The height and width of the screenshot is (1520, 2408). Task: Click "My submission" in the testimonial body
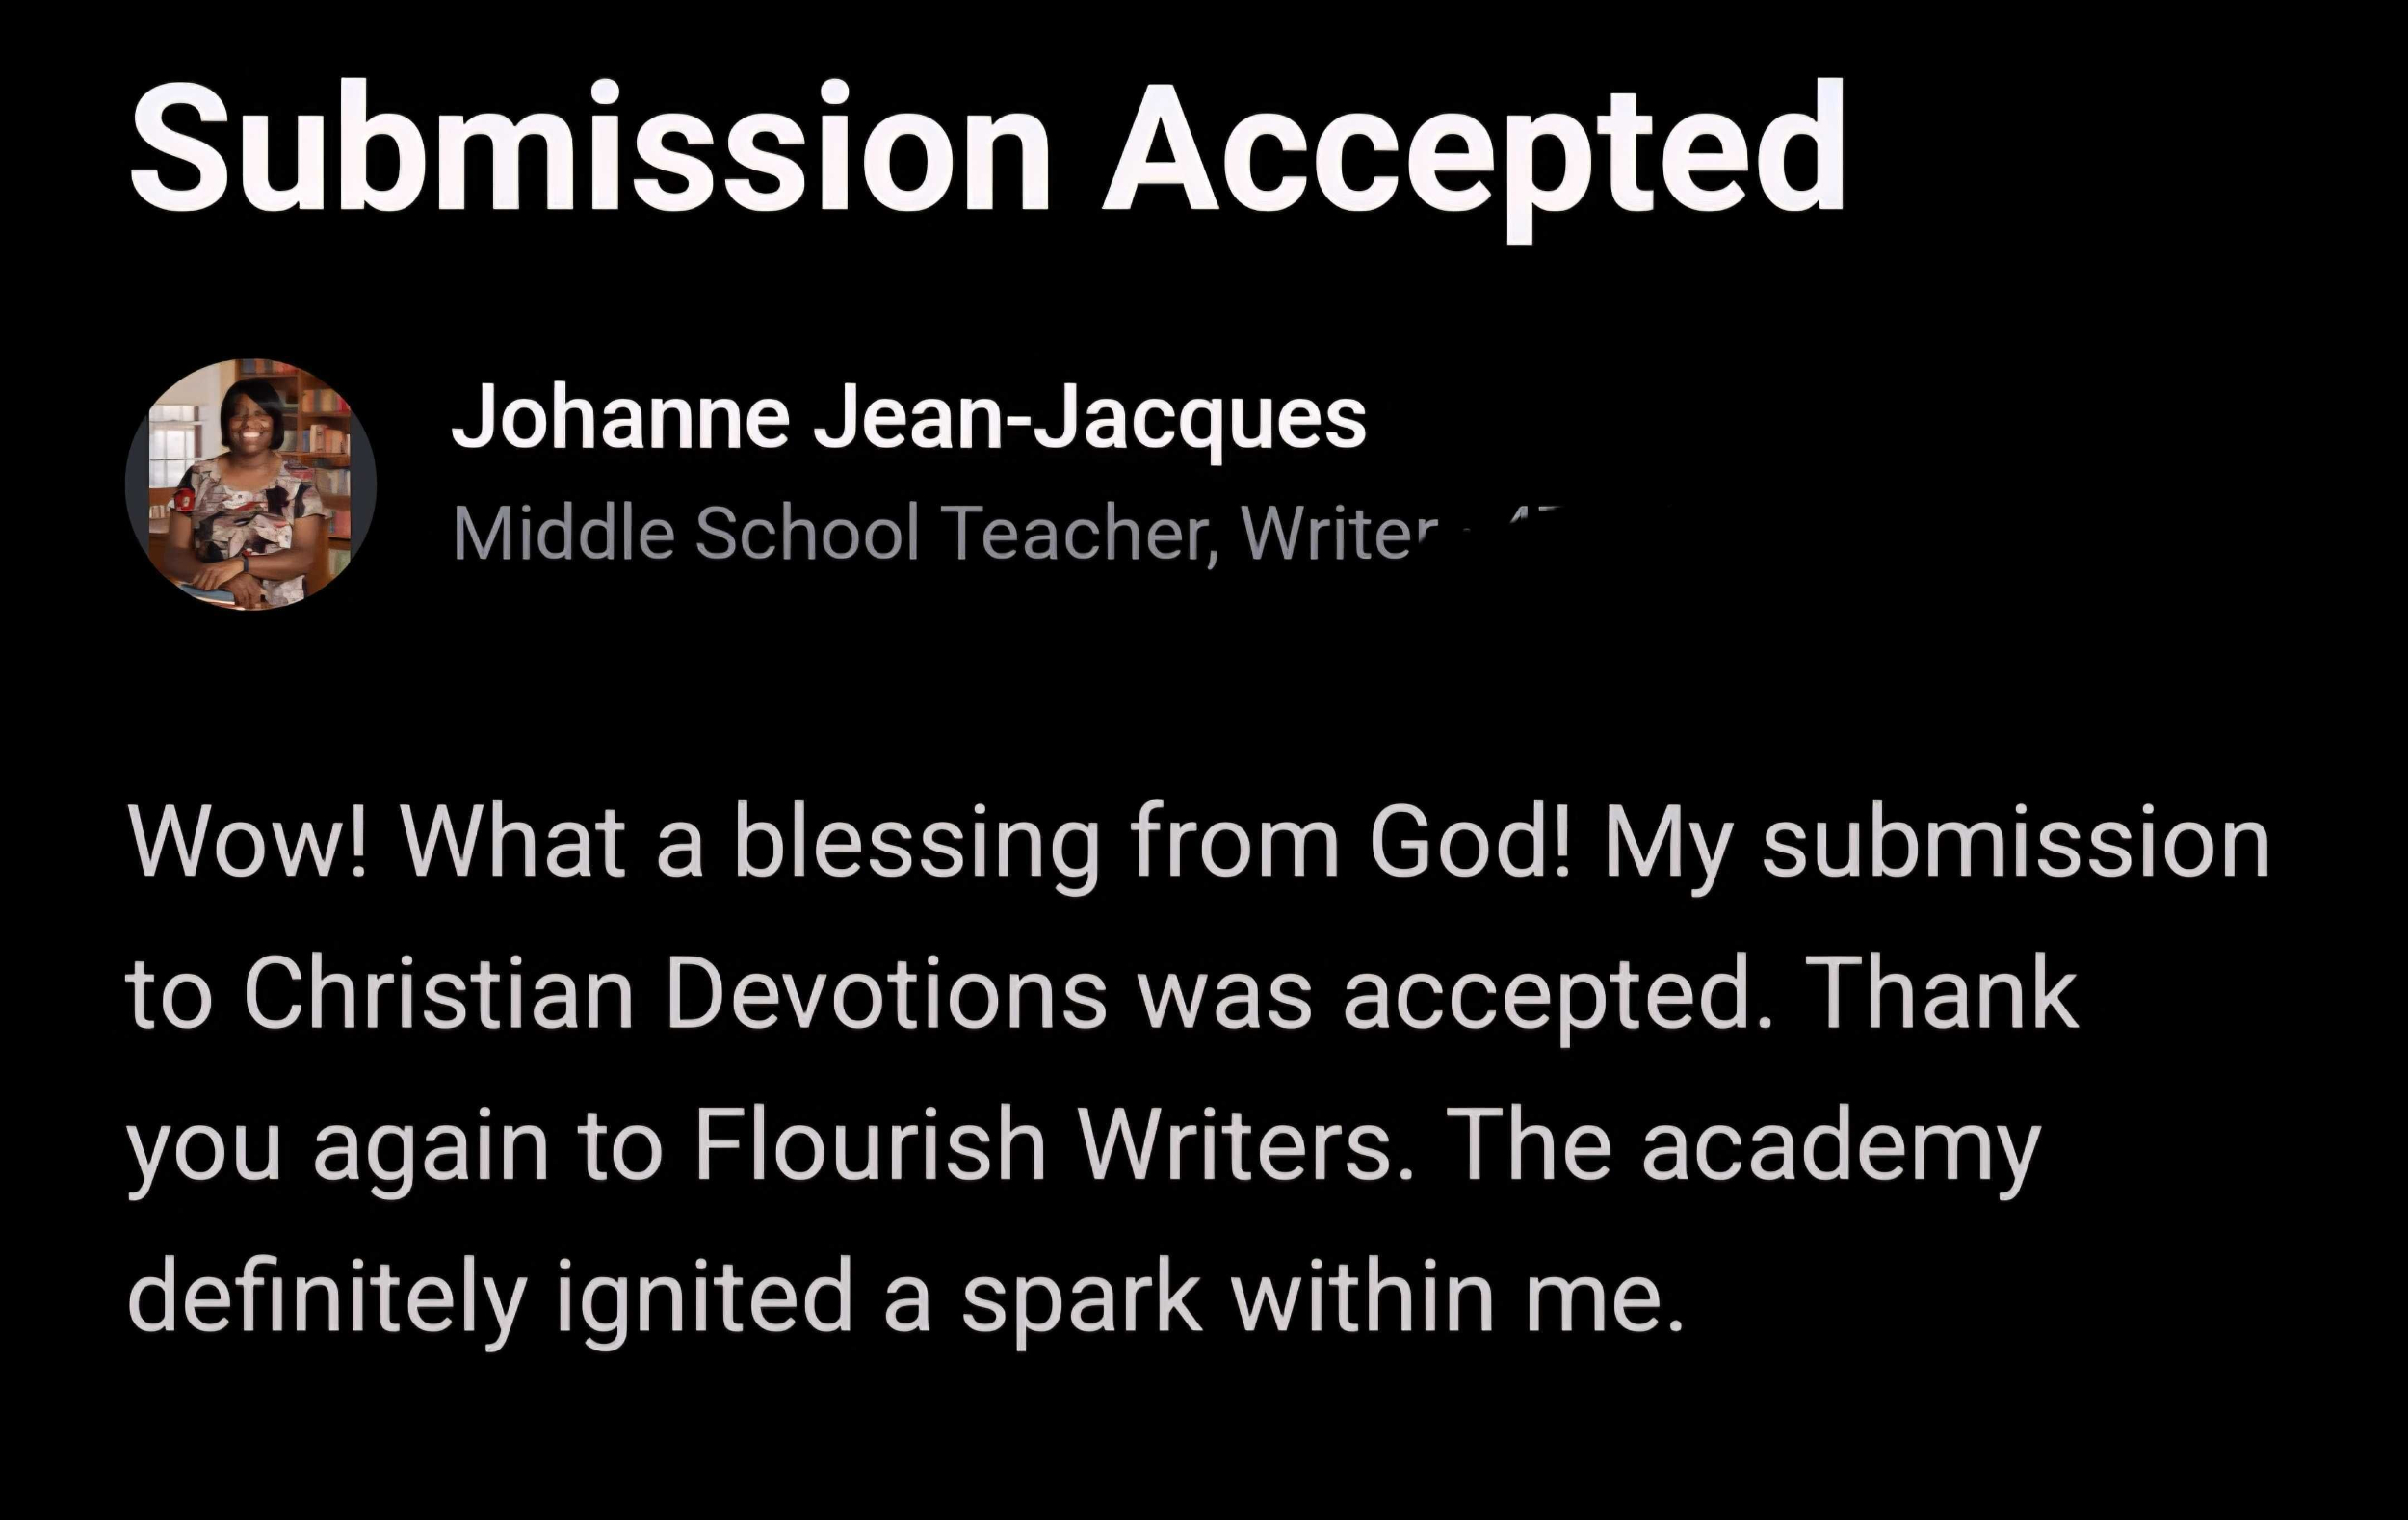point(1936,843)
